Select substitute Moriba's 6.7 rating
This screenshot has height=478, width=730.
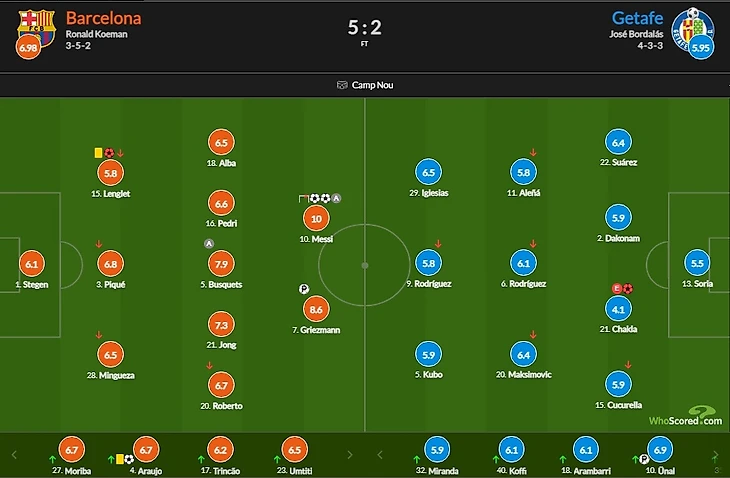(71, 450)
